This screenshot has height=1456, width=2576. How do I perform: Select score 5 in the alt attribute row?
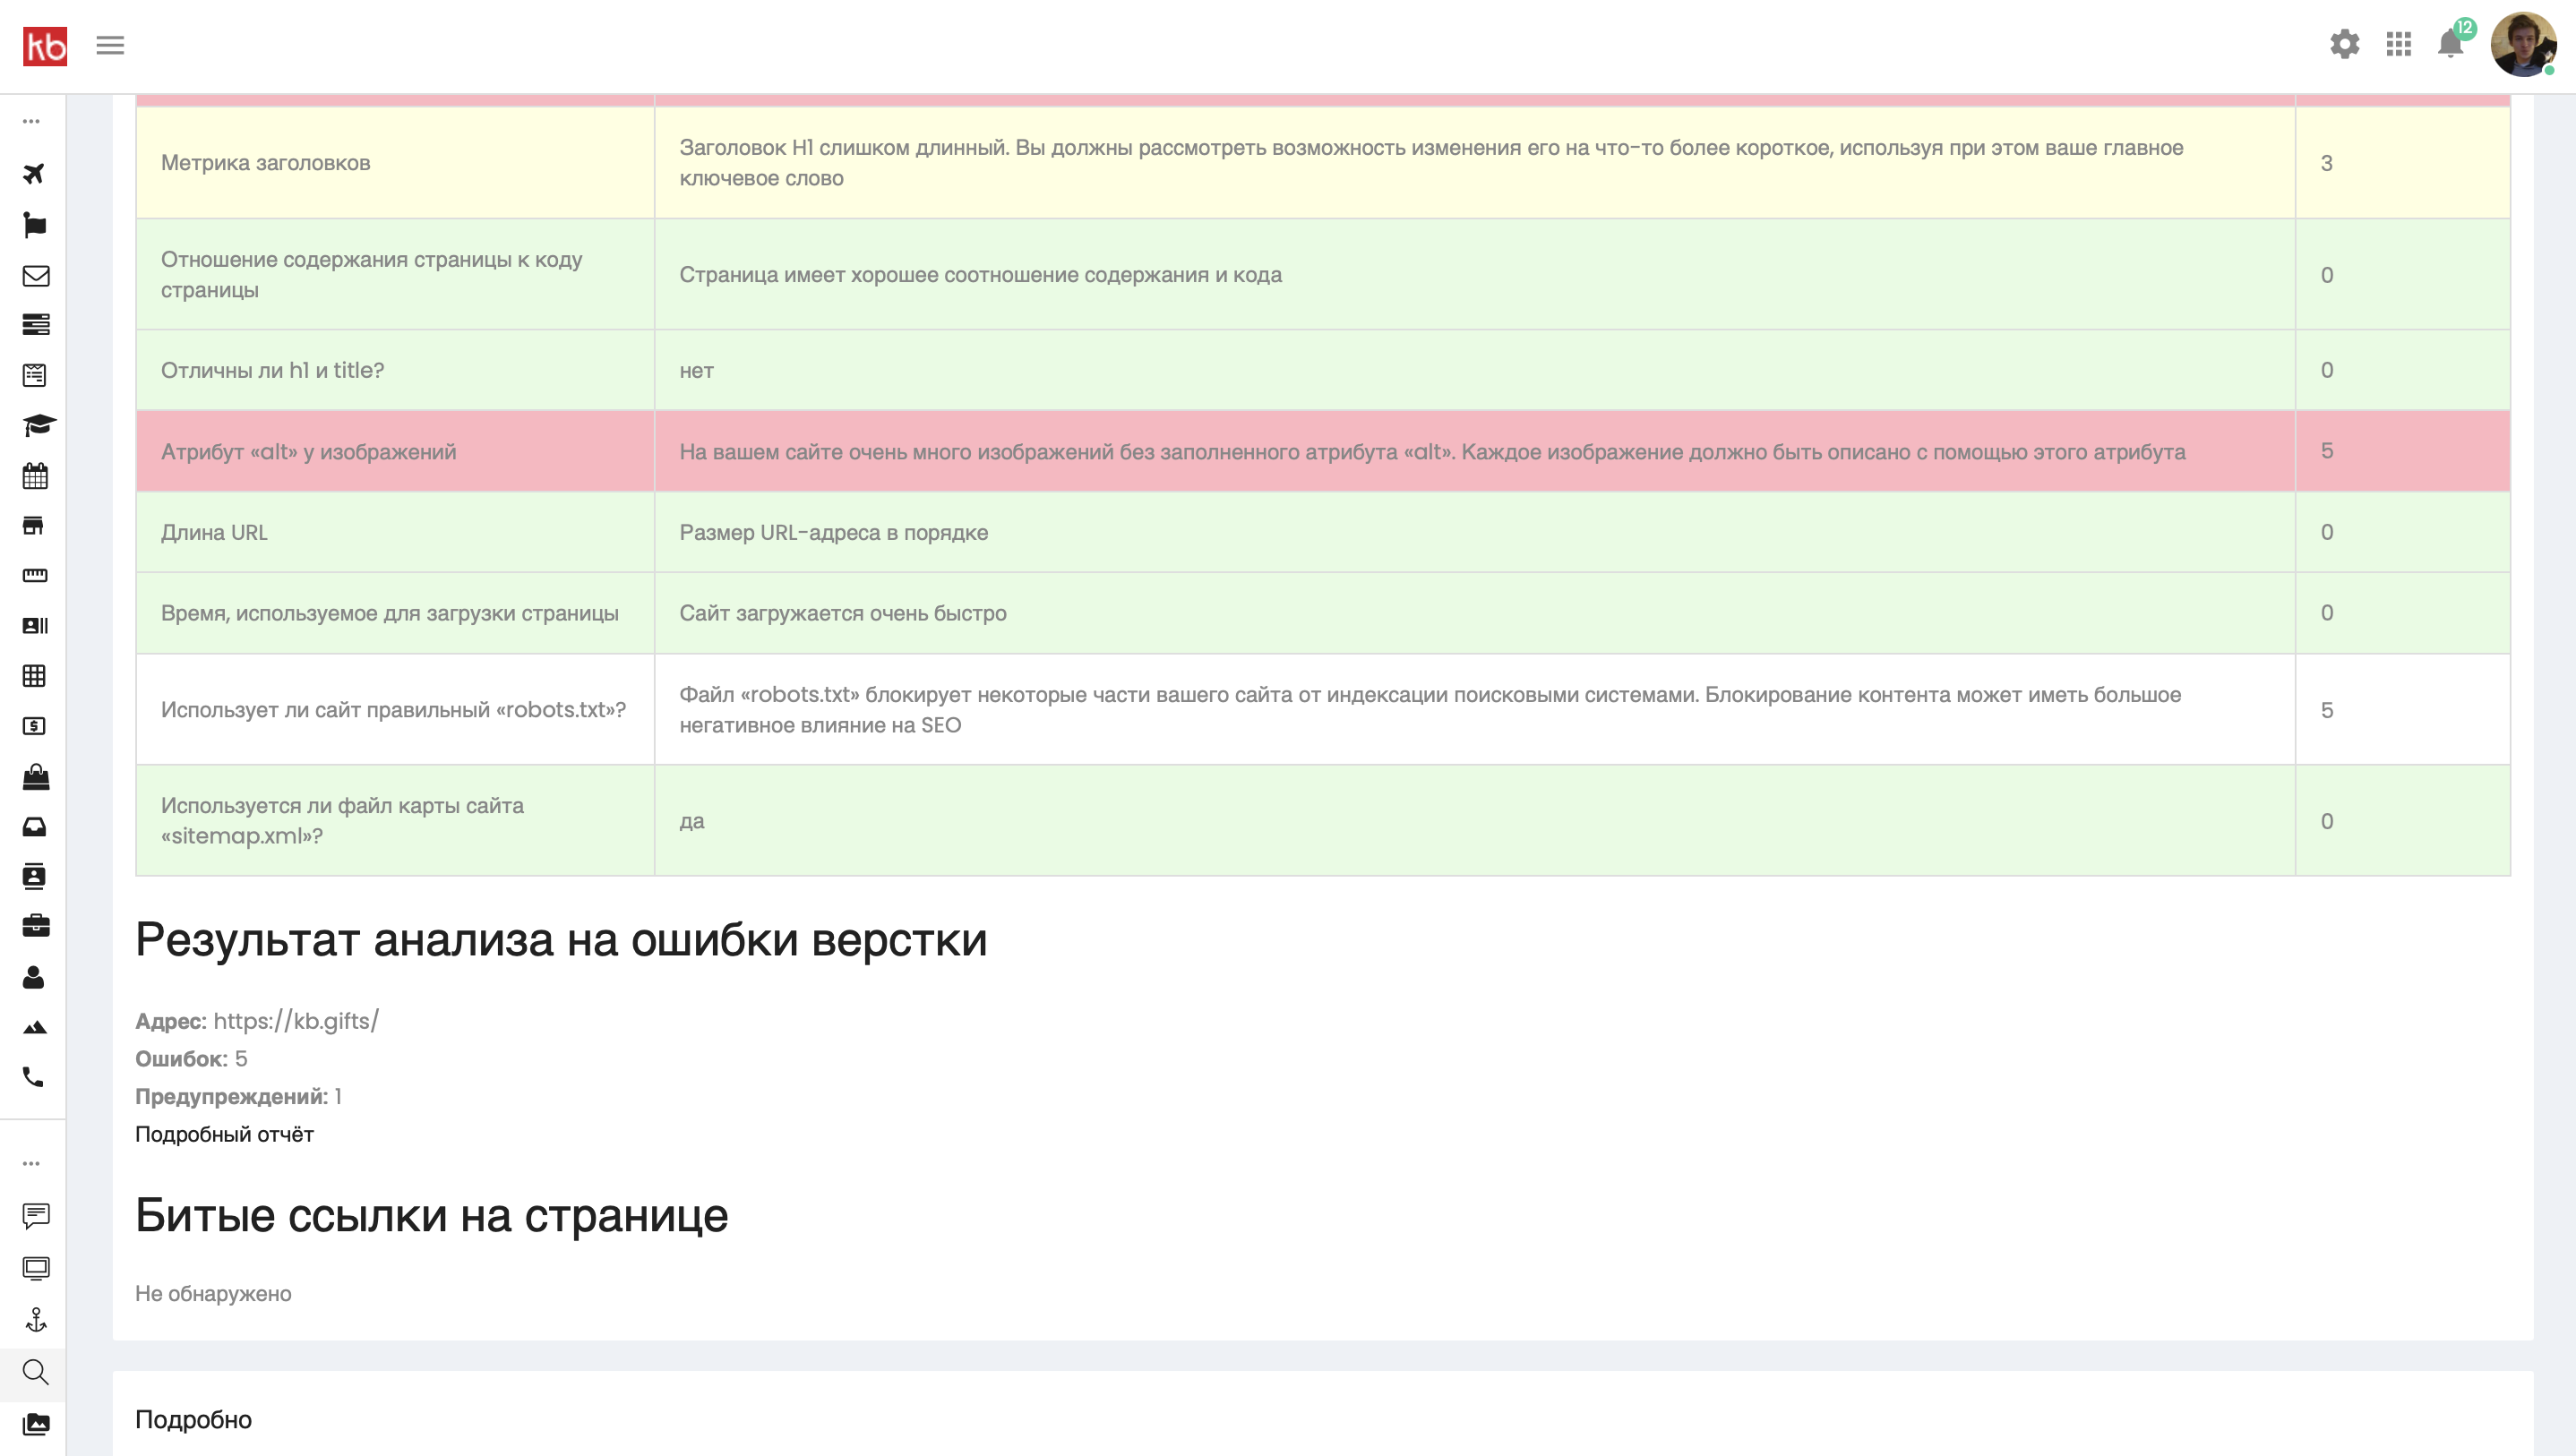[2327, 451]
